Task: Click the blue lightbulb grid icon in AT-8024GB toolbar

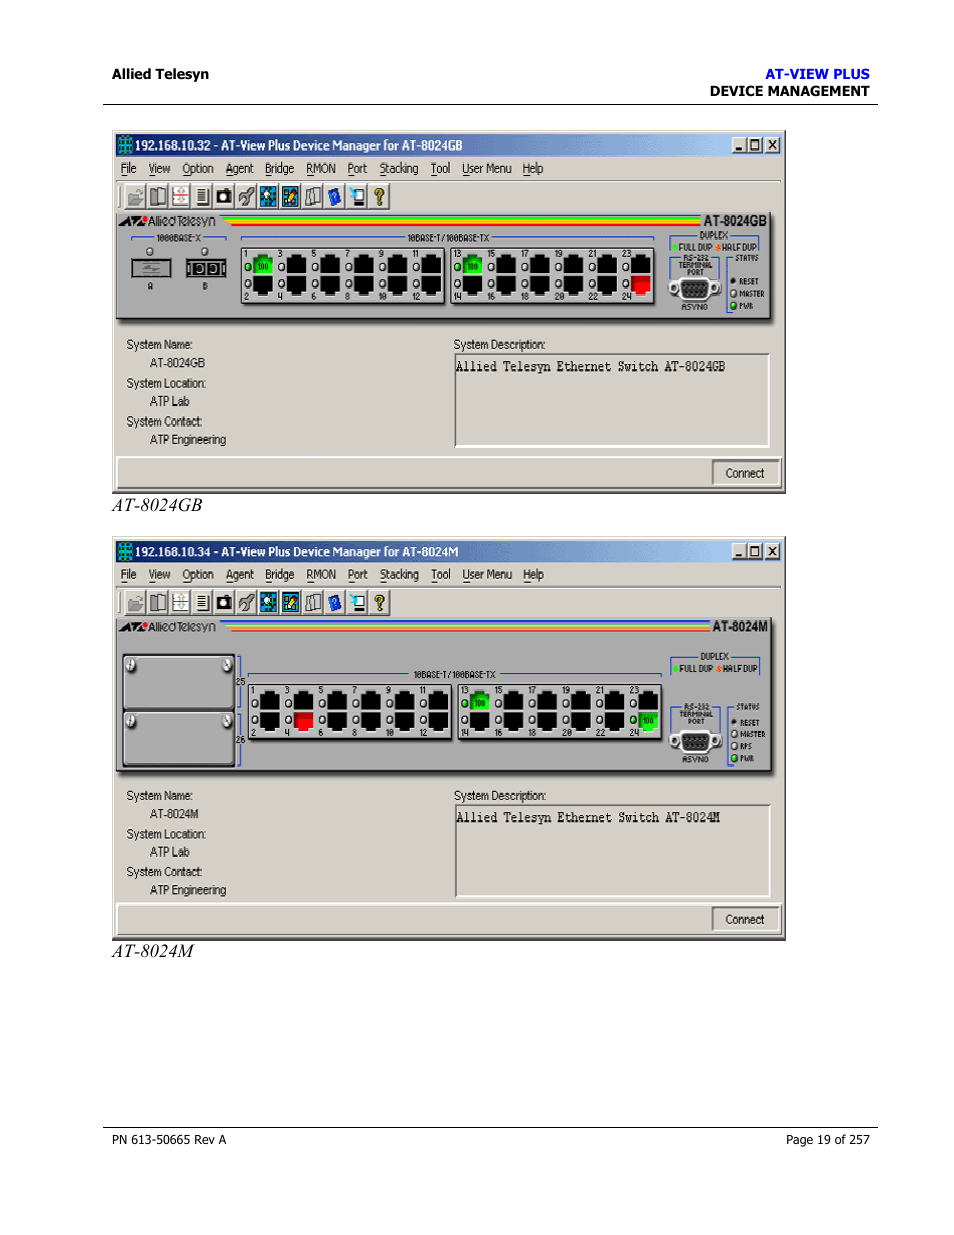Action: [x=268, y=197]
